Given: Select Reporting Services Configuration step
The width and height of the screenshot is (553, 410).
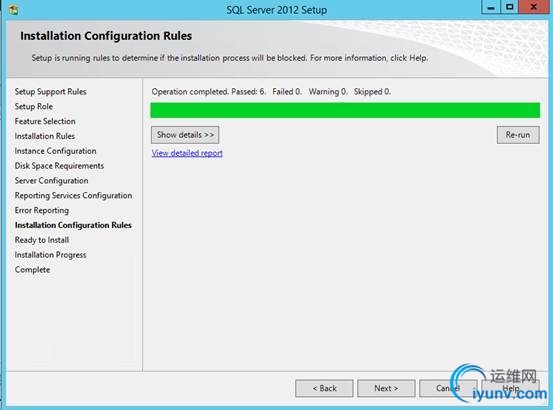Looking at the screenshot, I should pyautogui.click(x=73, y=195).
